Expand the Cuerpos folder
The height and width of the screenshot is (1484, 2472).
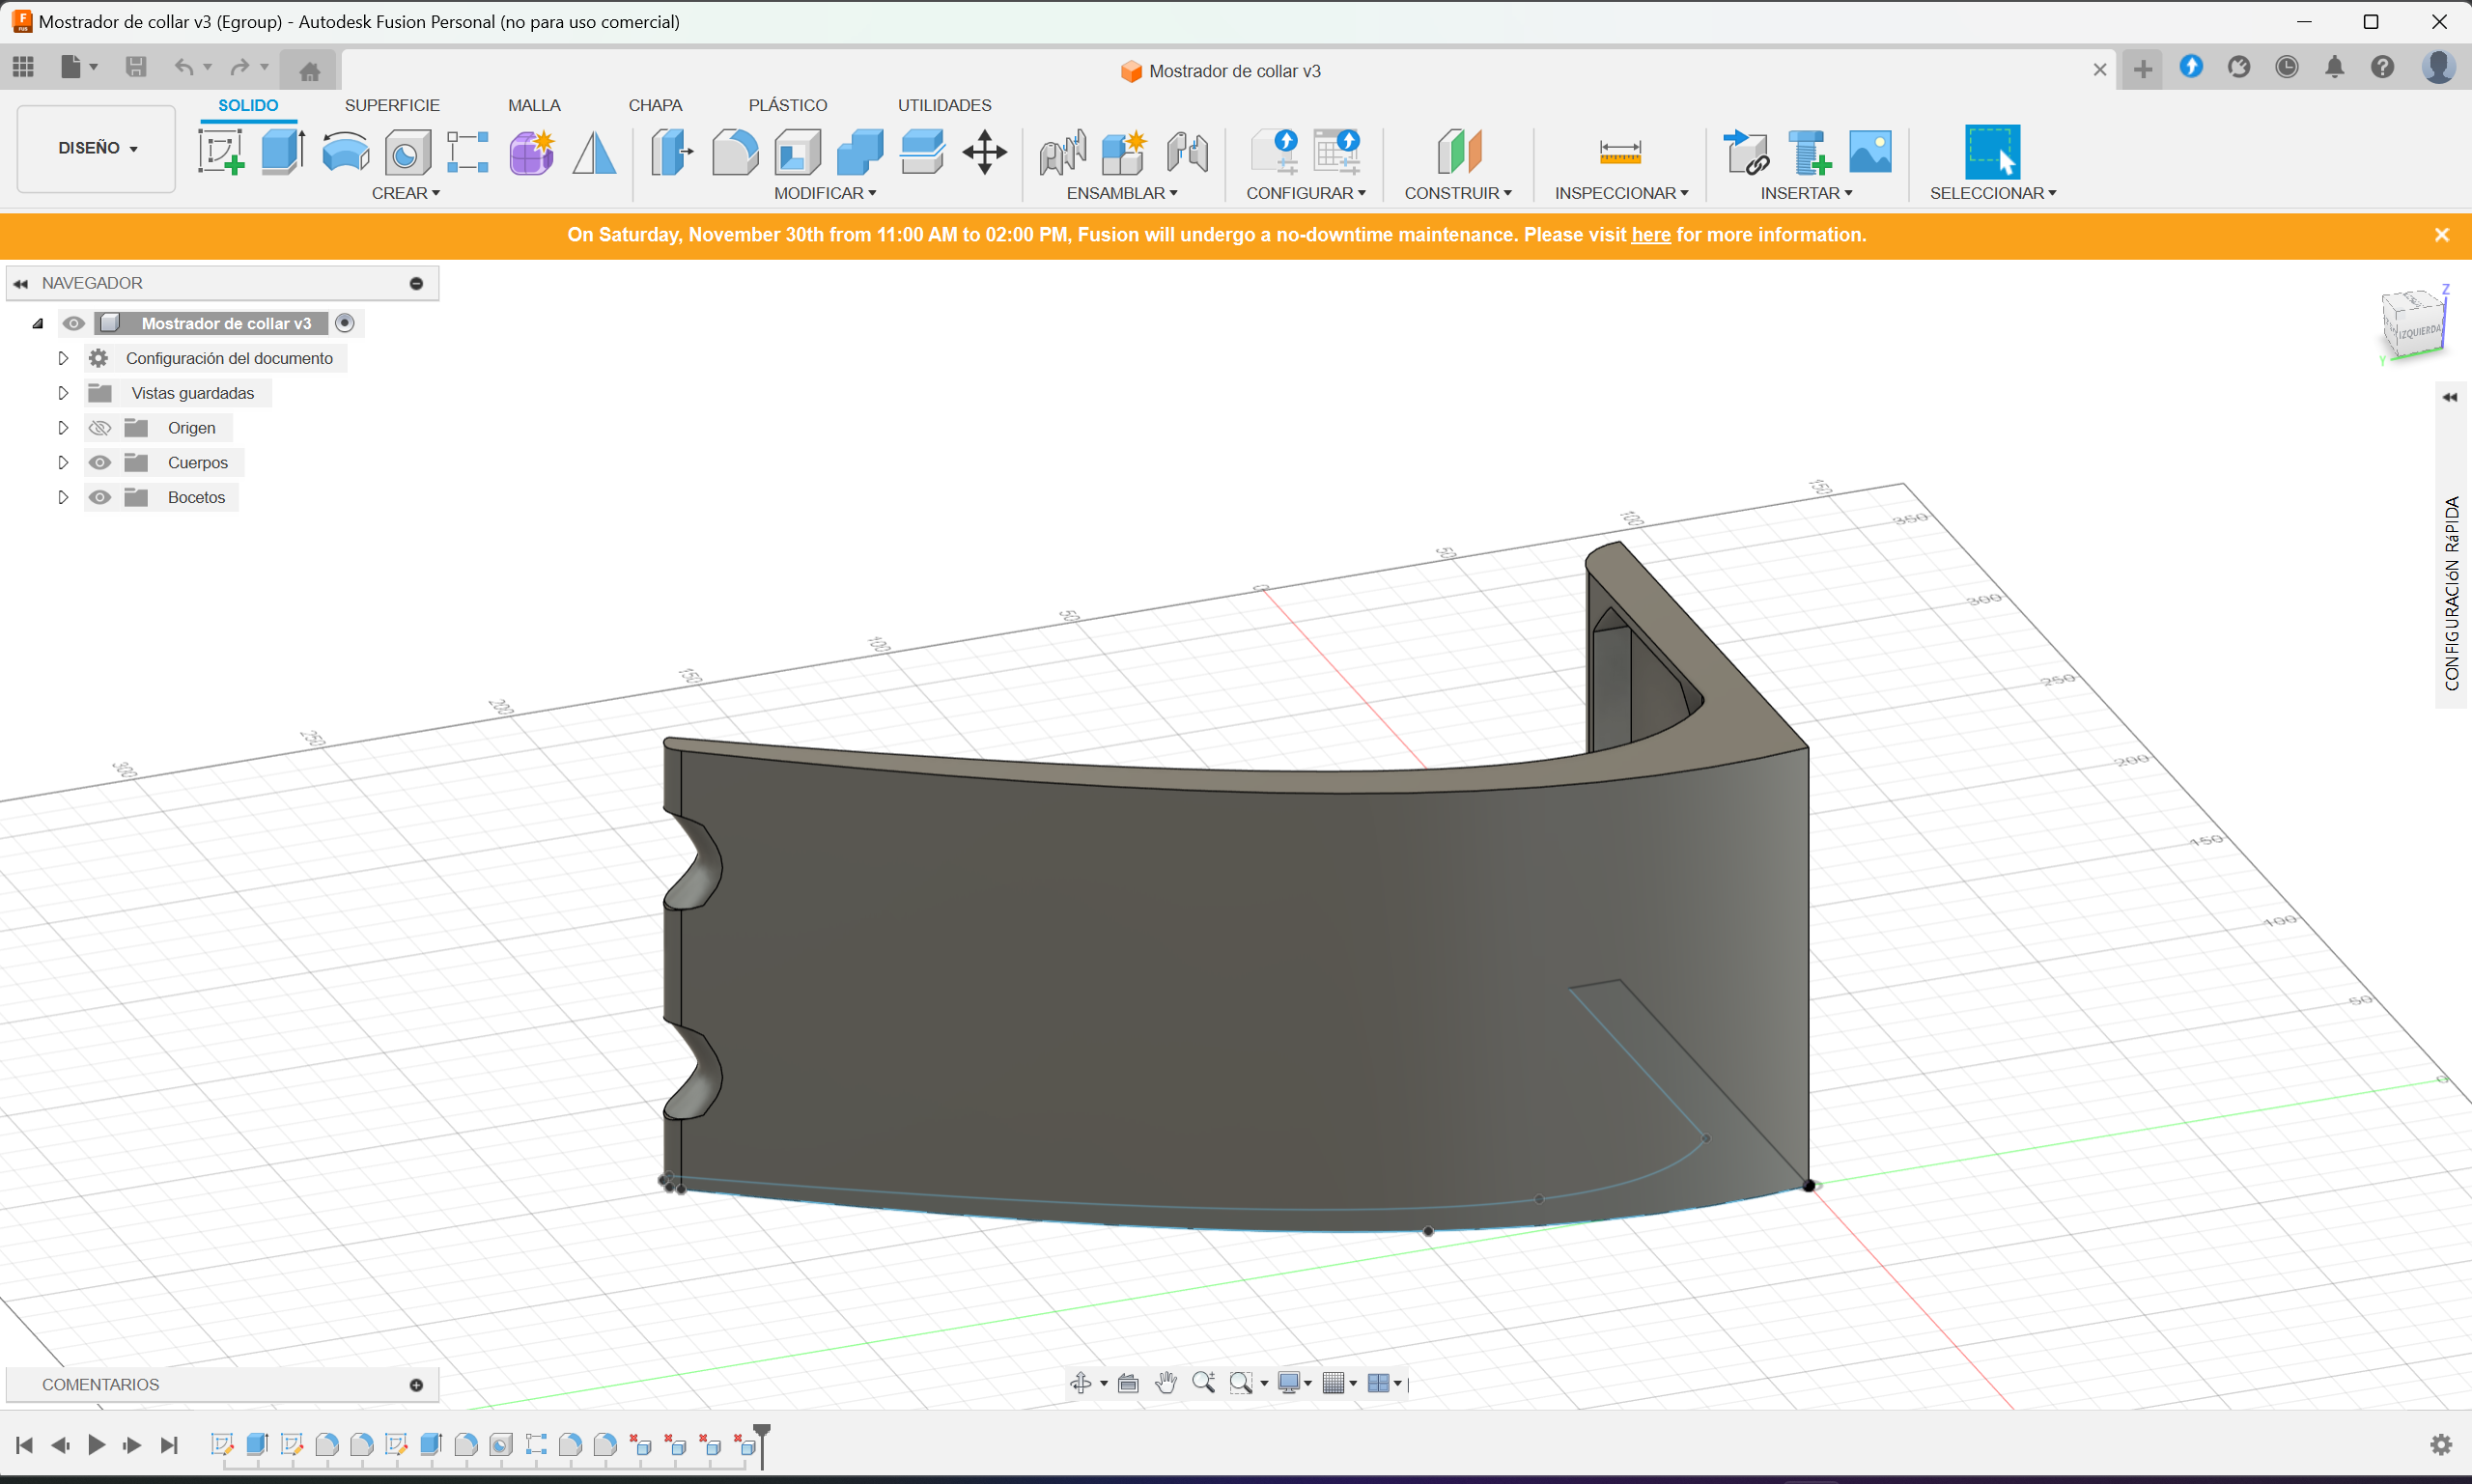pyautogui.click(x=63, y=463)
